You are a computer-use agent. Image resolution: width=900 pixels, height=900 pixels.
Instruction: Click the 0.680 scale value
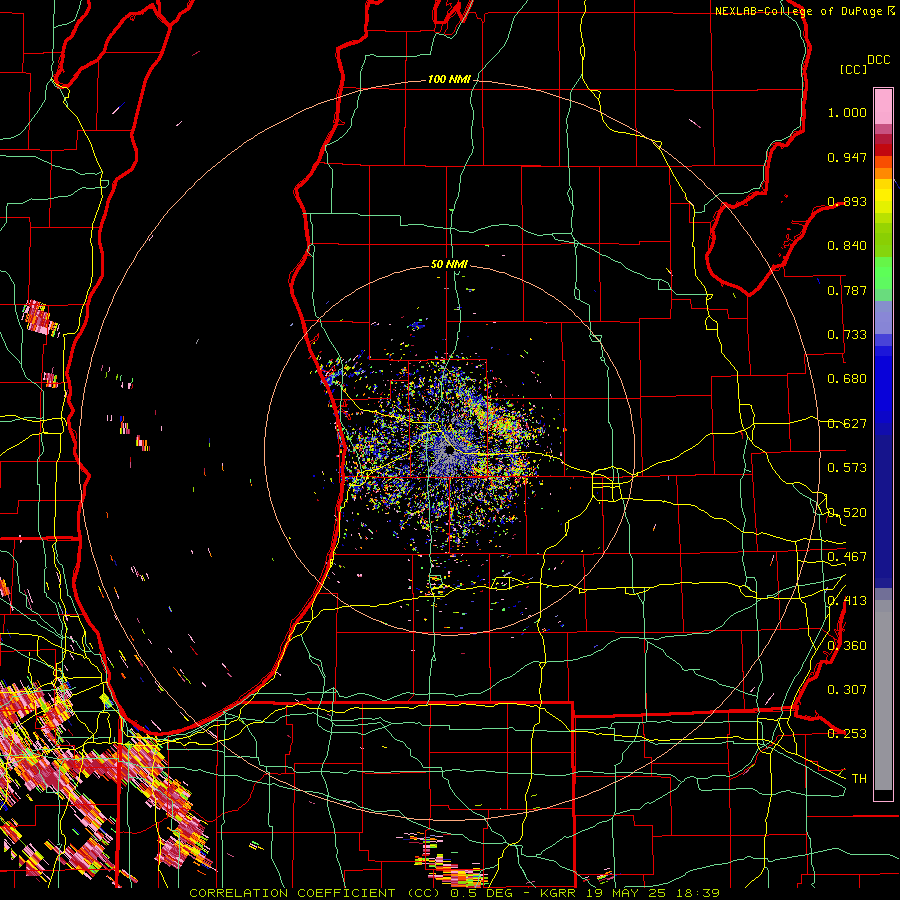(847, 379)
